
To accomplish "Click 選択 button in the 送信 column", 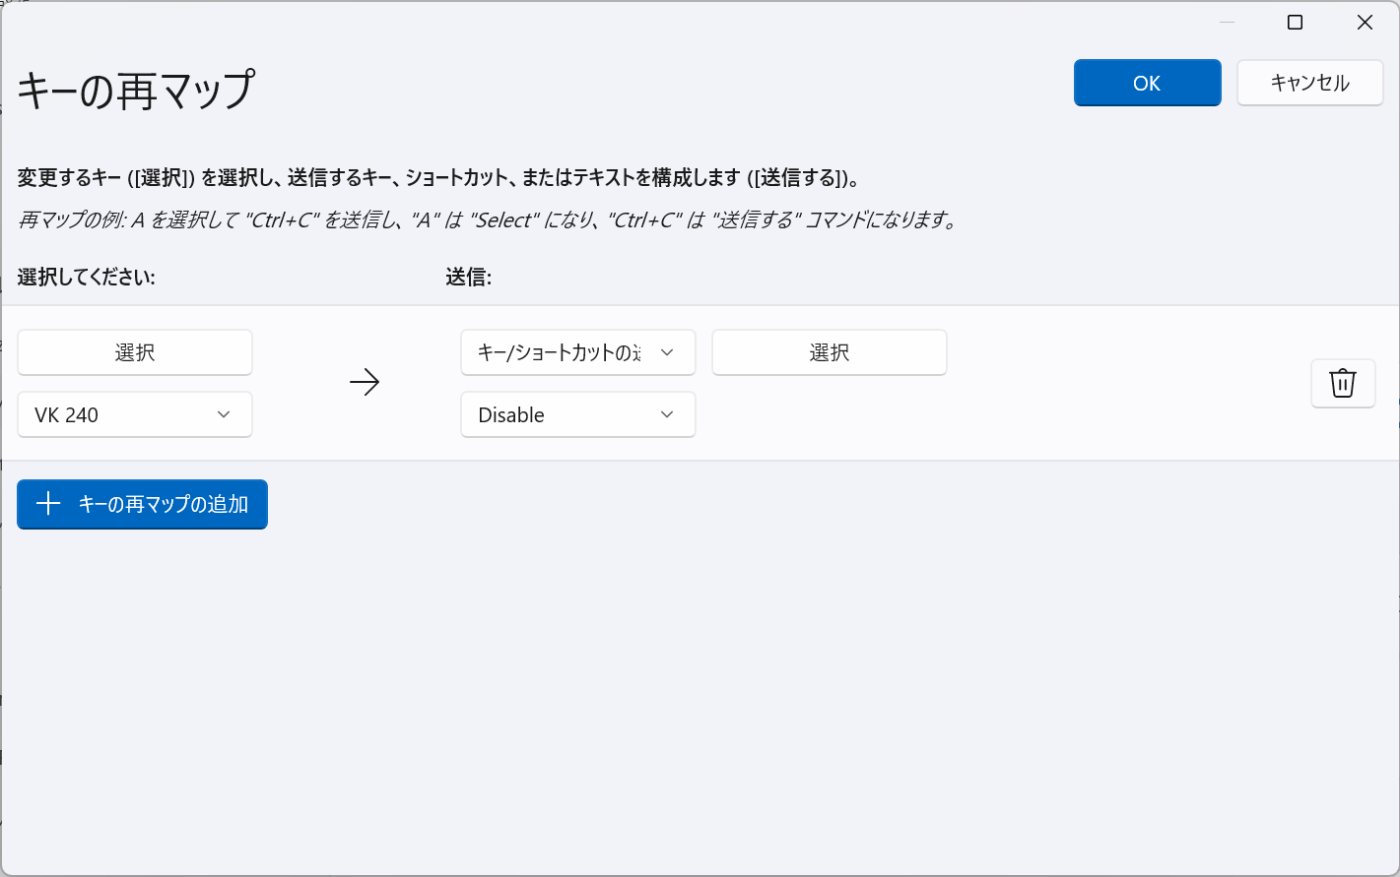I will point(829,352).
